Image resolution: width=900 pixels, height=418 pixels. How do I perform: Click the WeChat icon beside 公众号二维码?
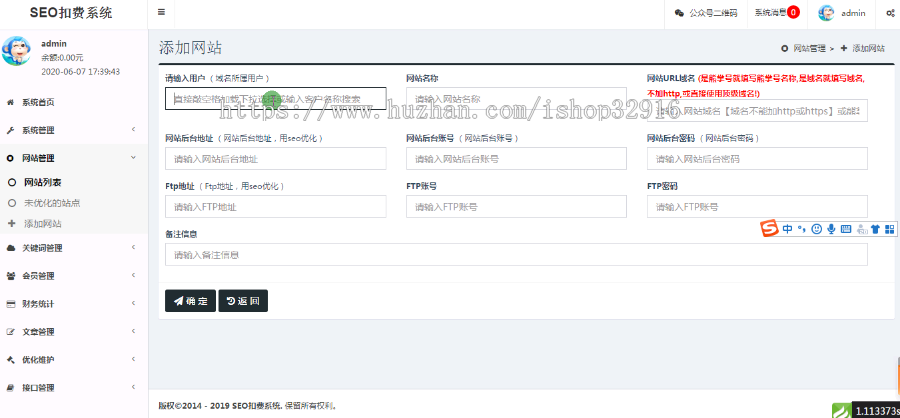click(680, 13)
